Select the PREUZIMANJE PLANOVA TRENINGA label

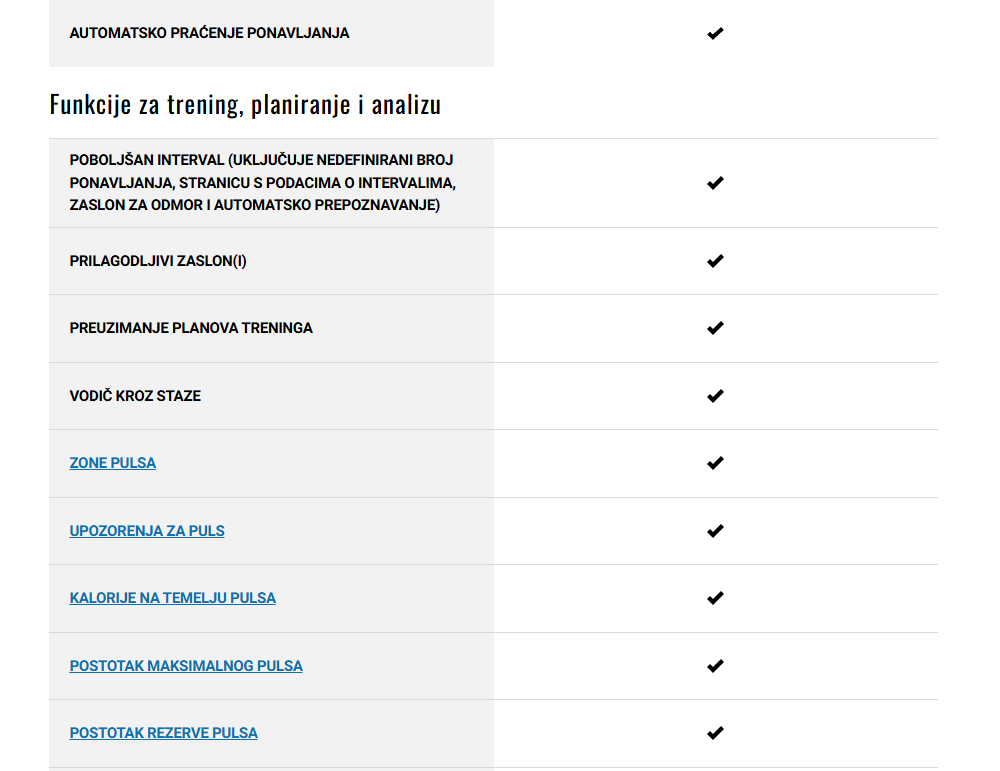[191, 328]
